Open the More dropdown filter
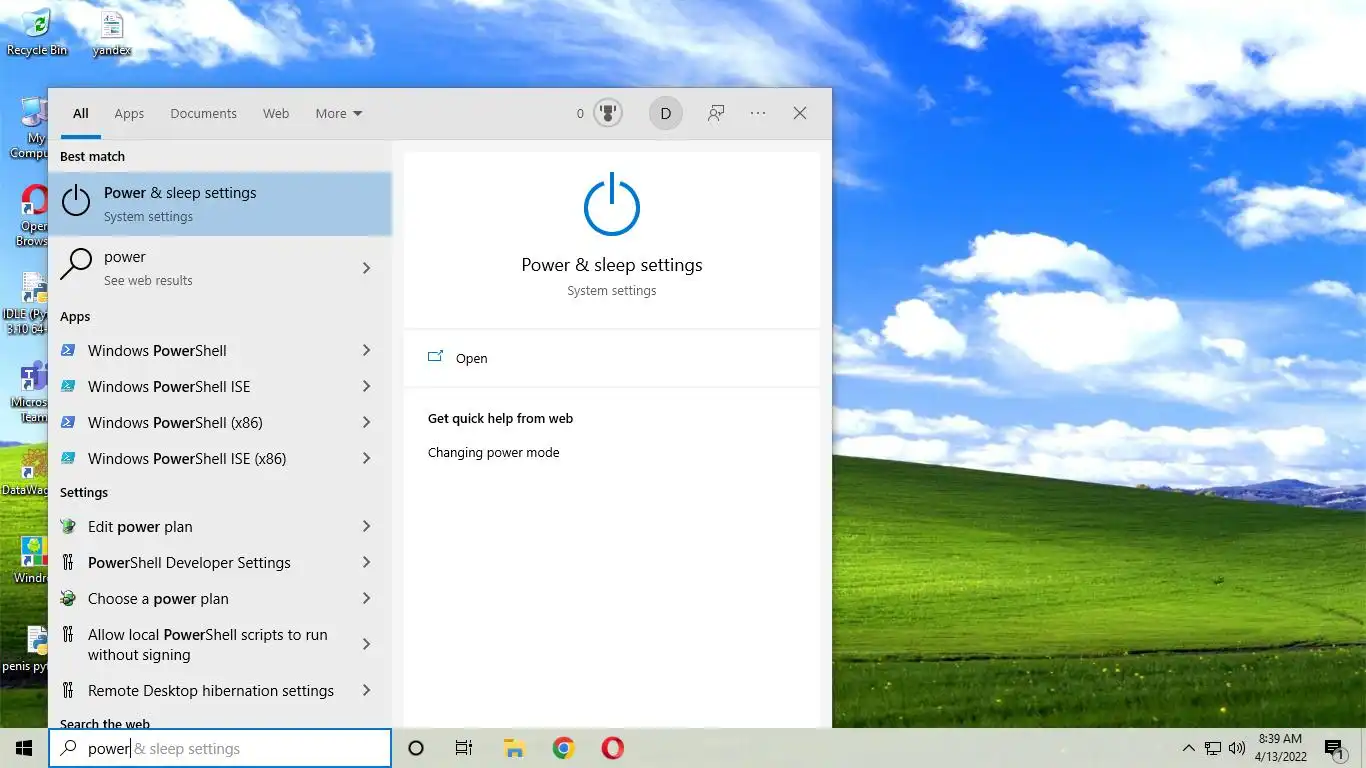 point(339,113)
